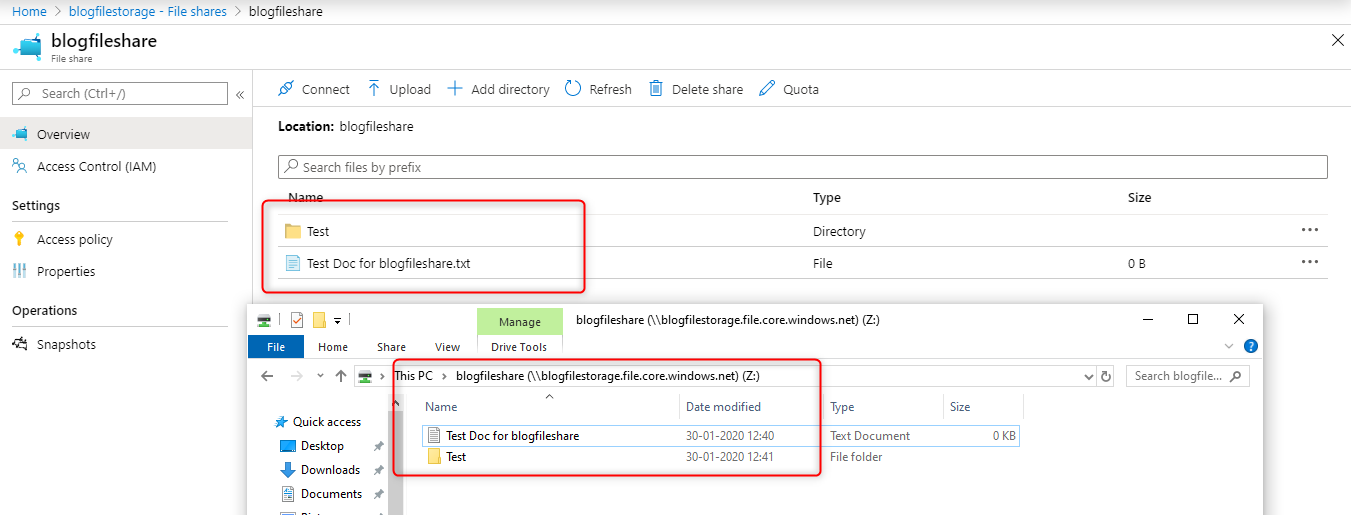1351x515 pixels.
Task: Click the Search files by prefix field
Action: pyautogui.click(x=802, y=167)
